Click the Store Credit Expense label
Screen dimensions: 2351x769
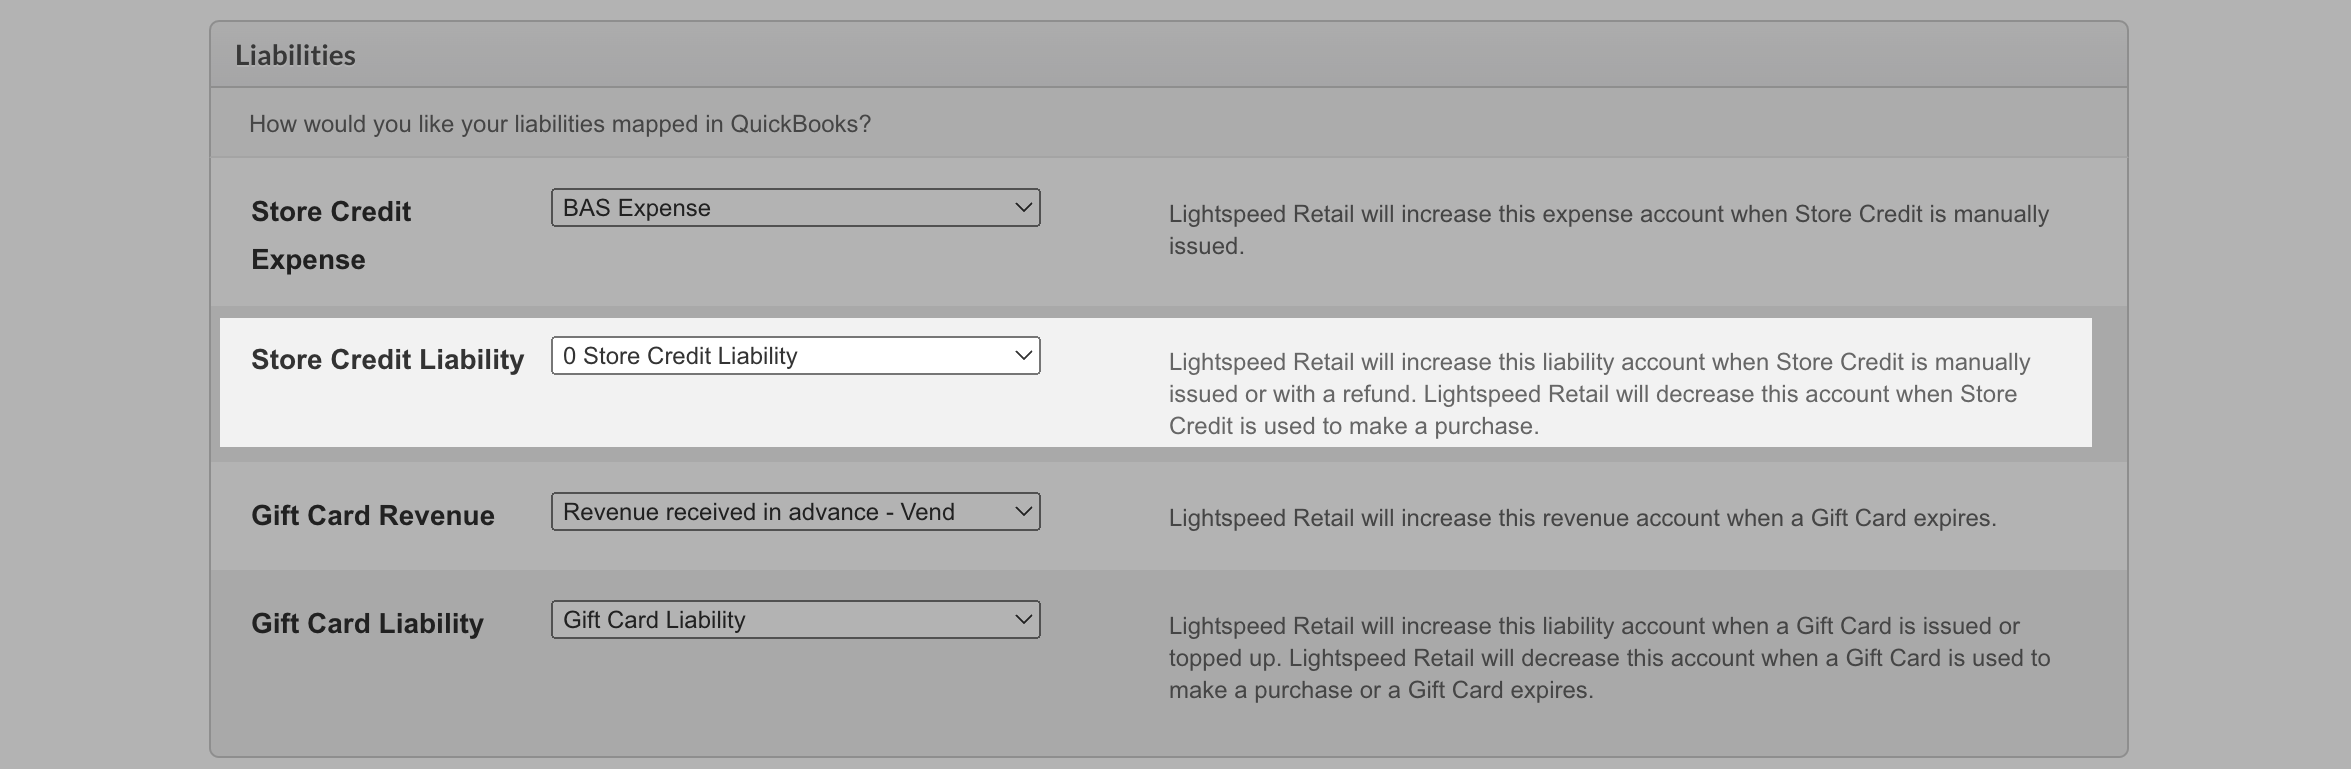(331, 235)
